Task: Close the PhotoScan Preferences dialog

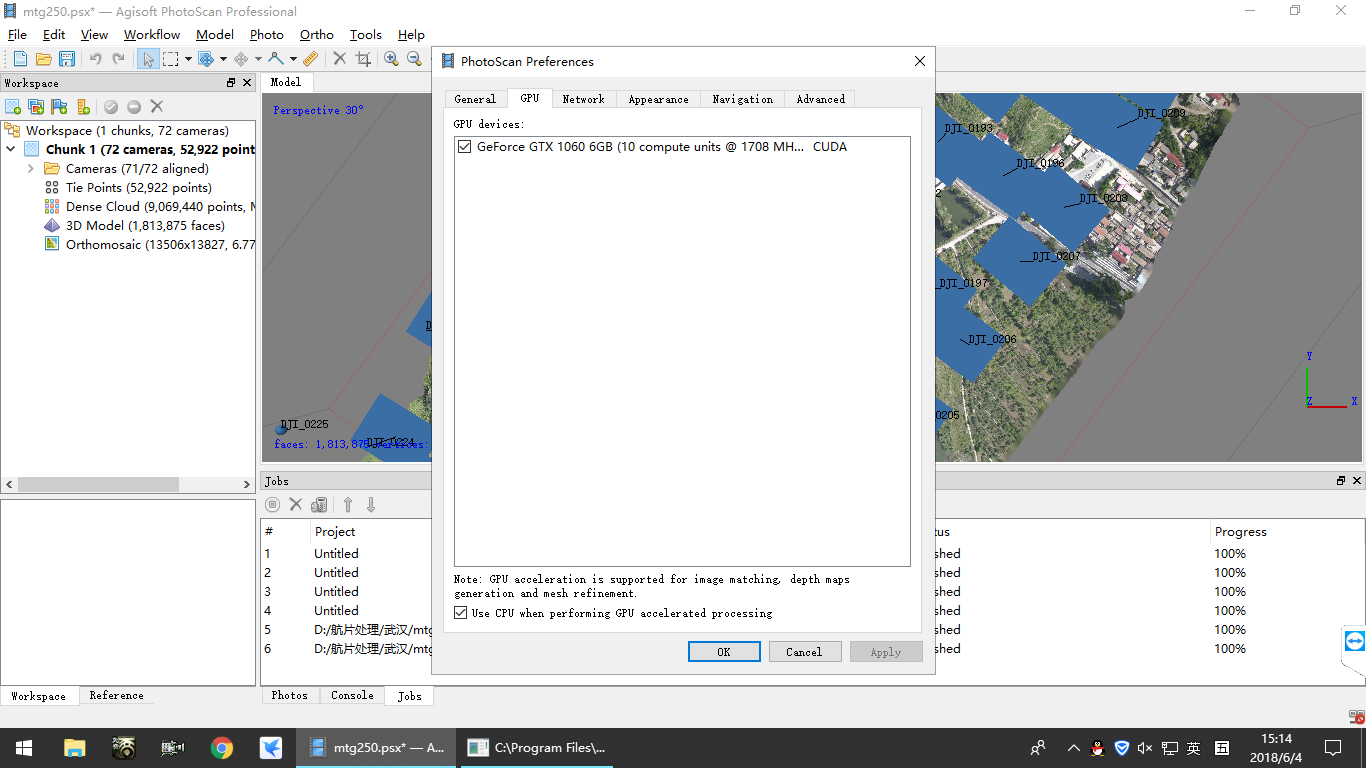Action: pyautogui.click(x=920, y=61)
